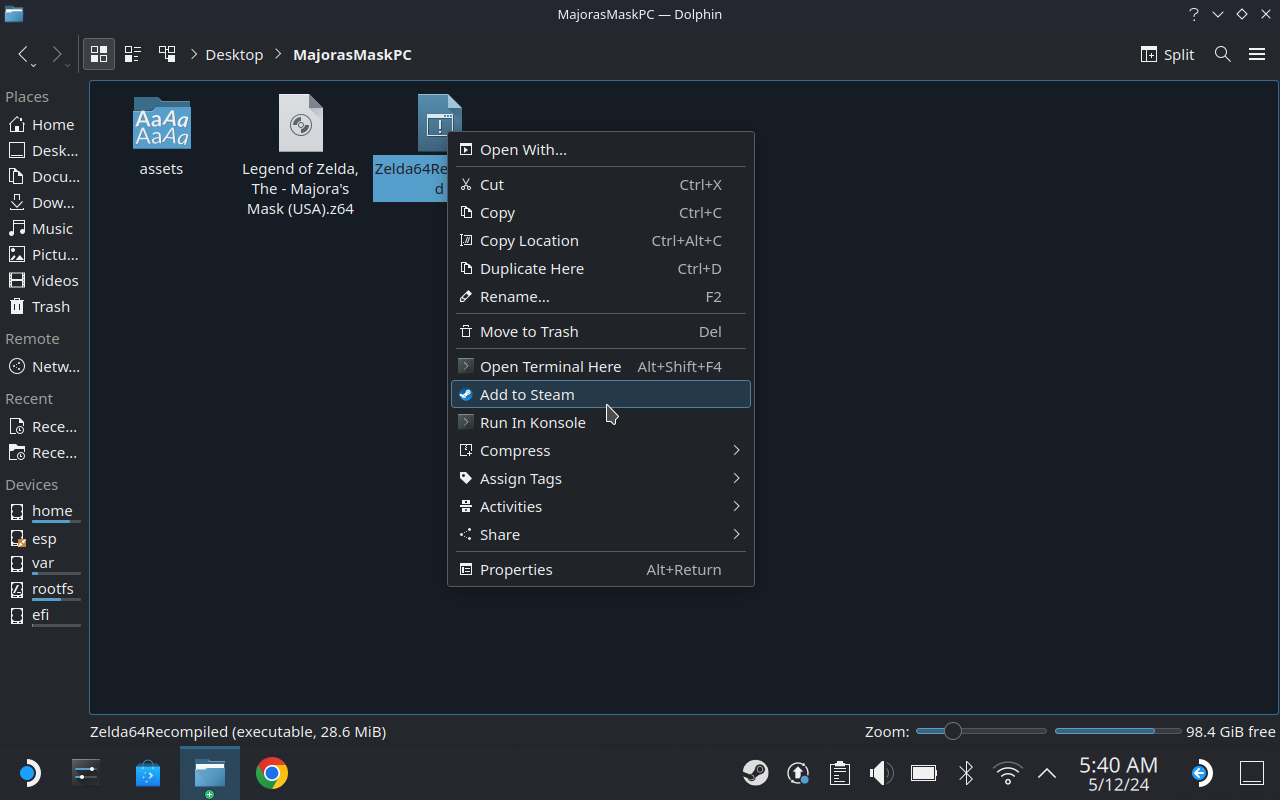
Task: Open clipboard tray icon
Action: pyautogui.click(x=840, y=773)
